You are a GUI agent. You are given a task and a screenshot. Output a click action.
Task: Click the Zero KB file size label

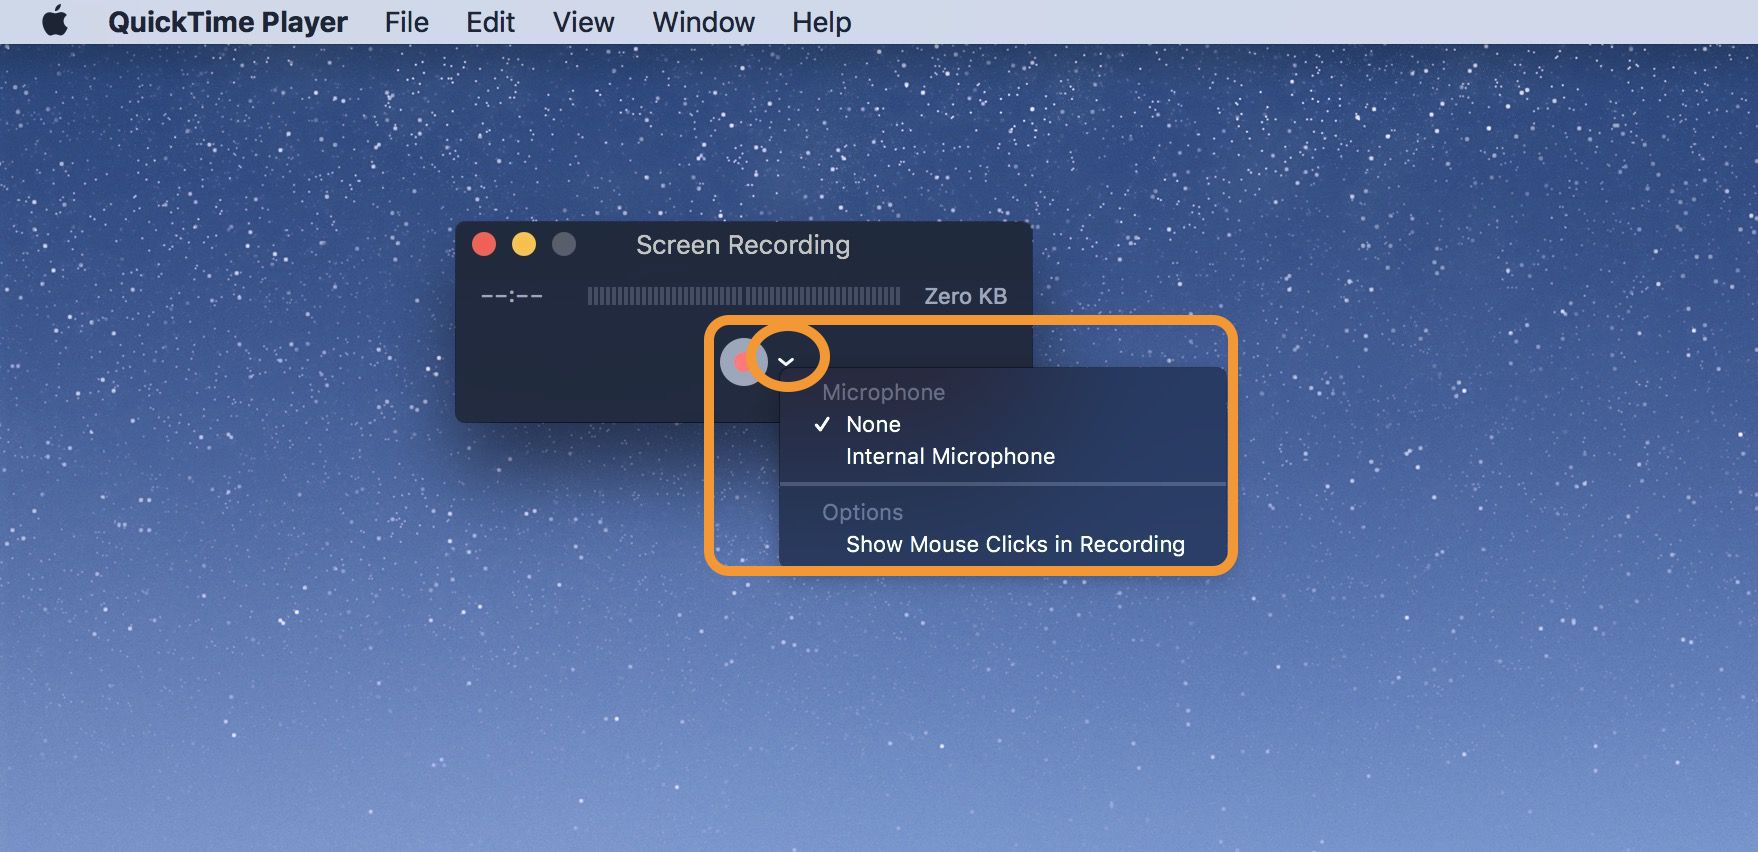(965, 296)
